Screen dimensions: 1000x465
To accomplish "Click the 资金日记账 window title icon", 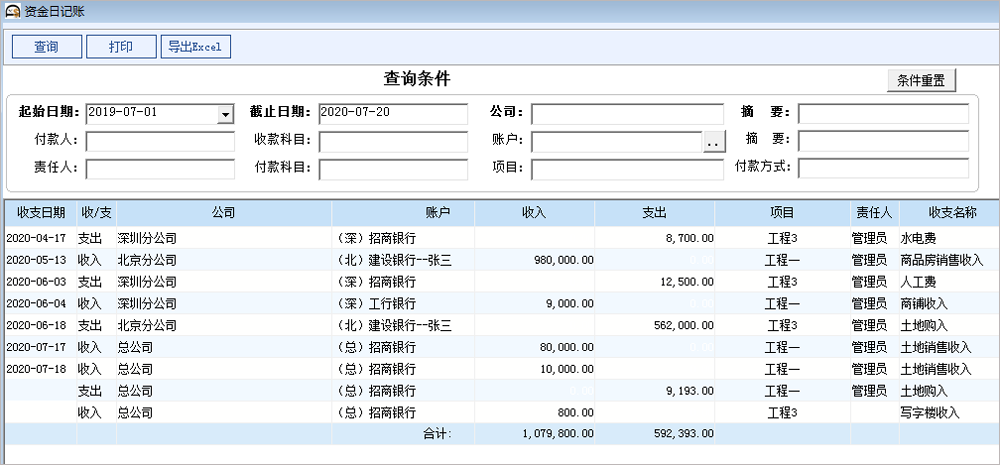I will click(11, 11).
